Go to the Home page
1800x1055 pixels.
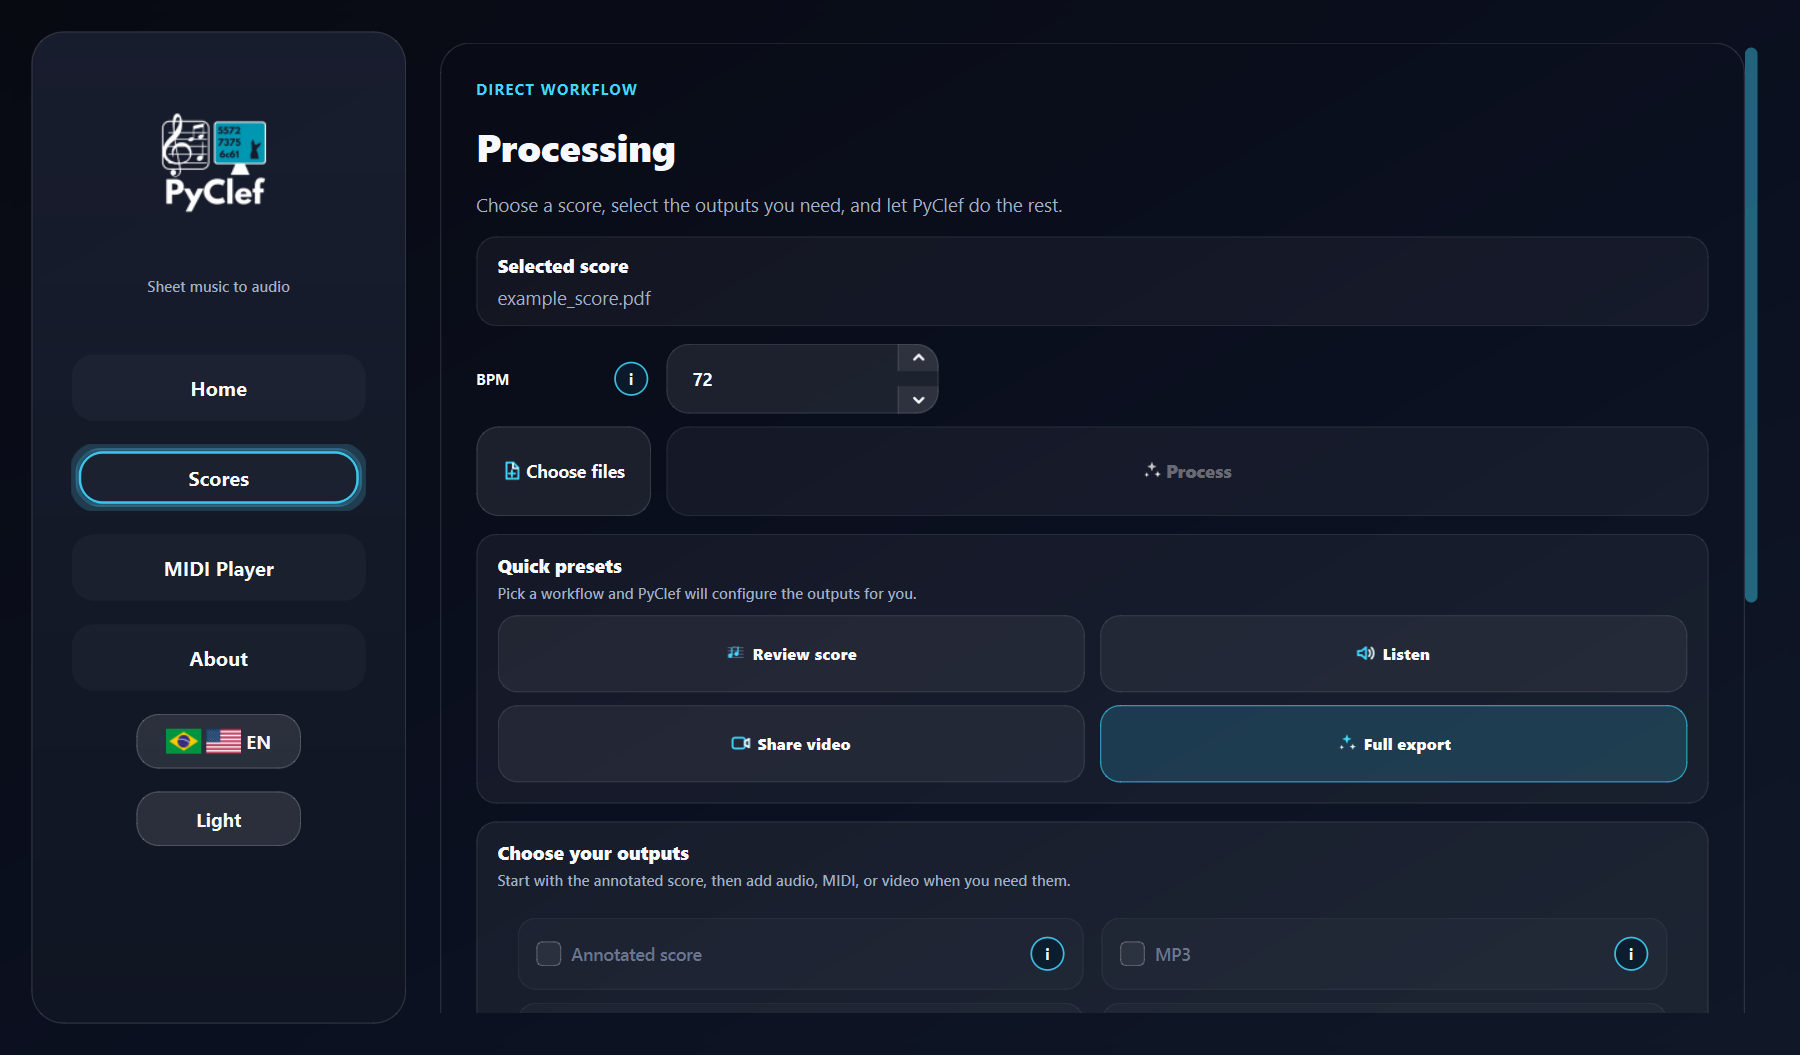218,389
